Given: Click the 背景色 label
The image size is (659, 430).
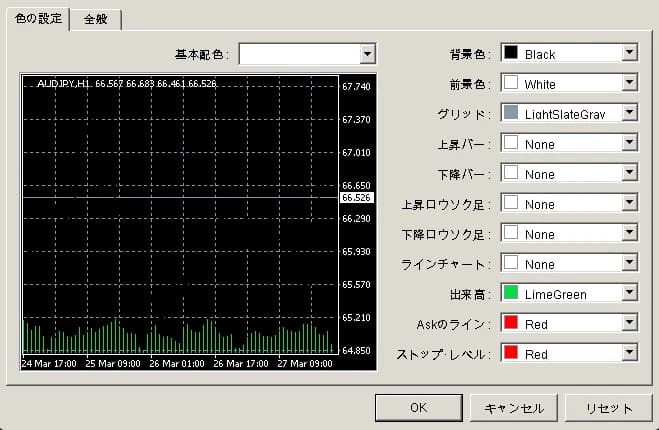Looking at the screenshot, I should [x=470, y=54].
